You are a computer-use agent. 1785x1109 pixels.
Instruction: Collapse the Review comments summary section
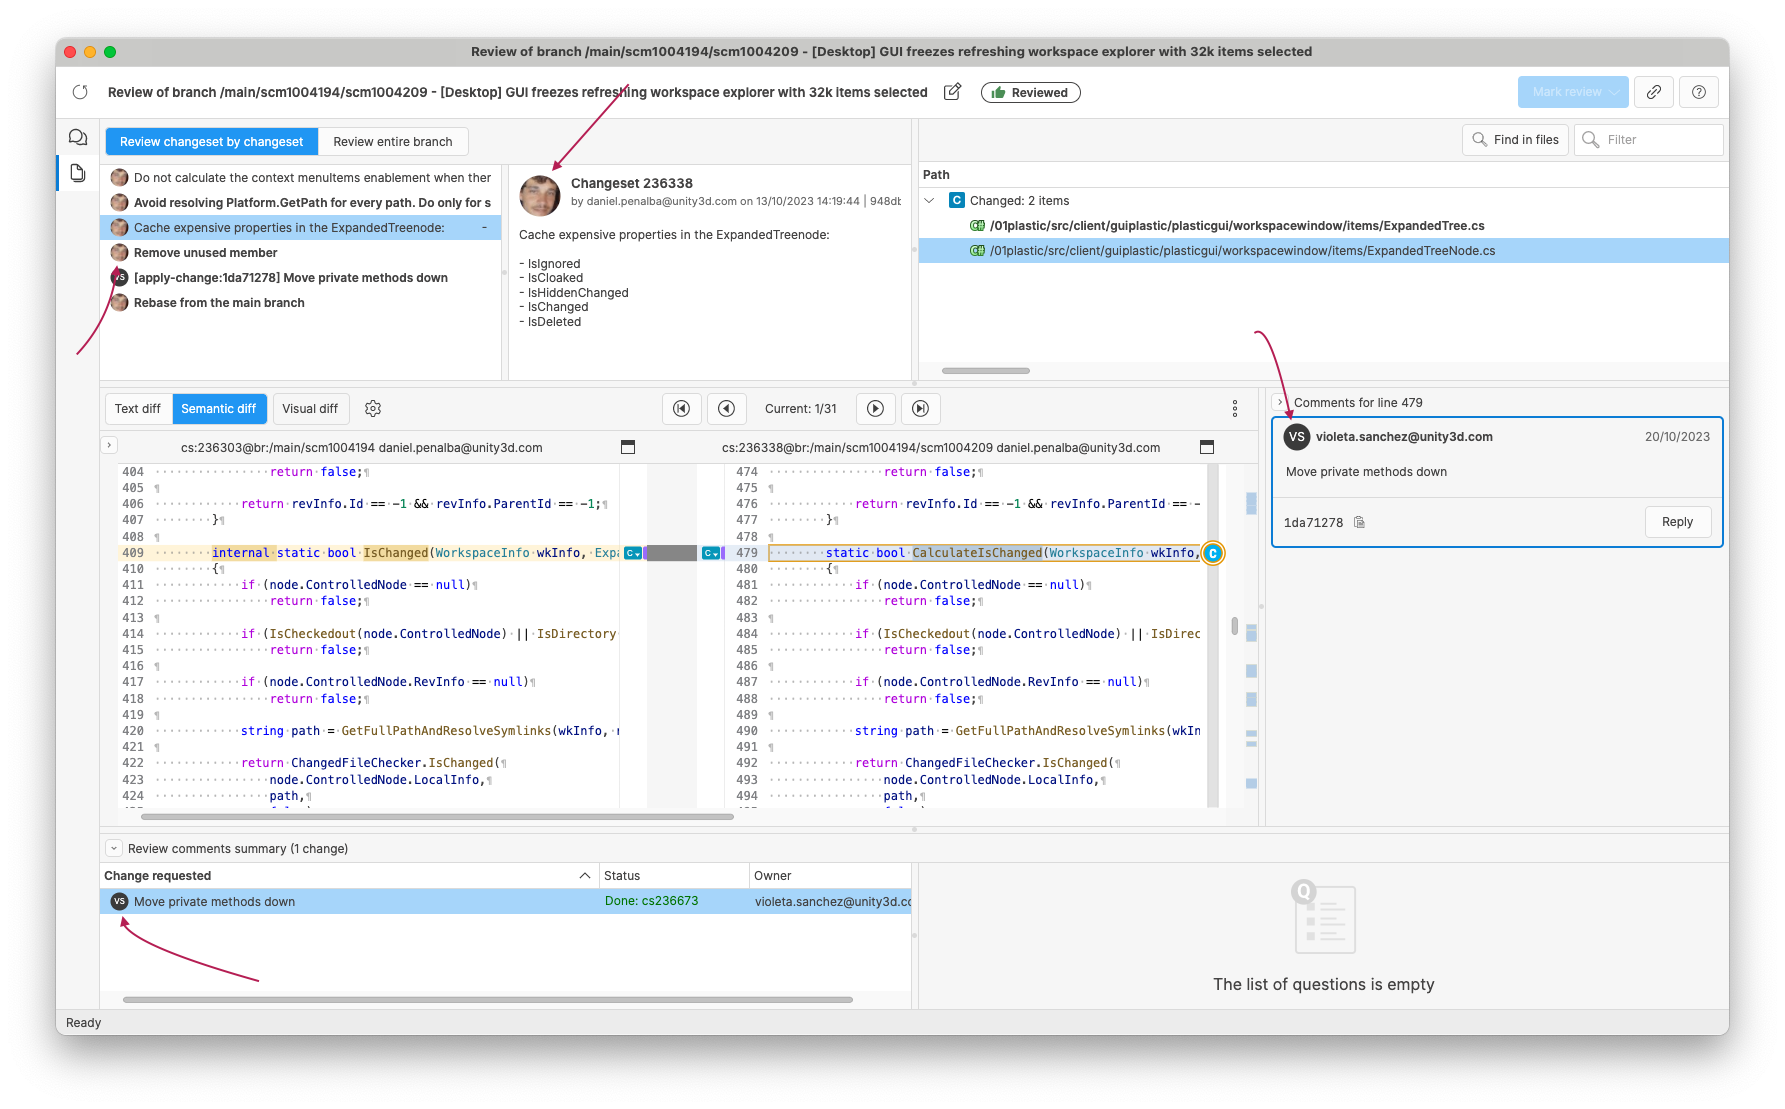[x=113, y=847]
